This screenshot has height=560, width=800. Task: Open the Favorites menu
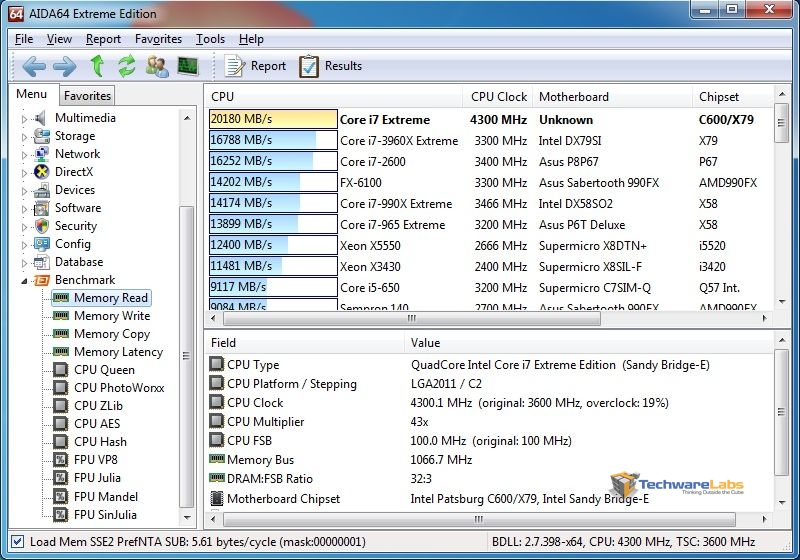(158, 39)
